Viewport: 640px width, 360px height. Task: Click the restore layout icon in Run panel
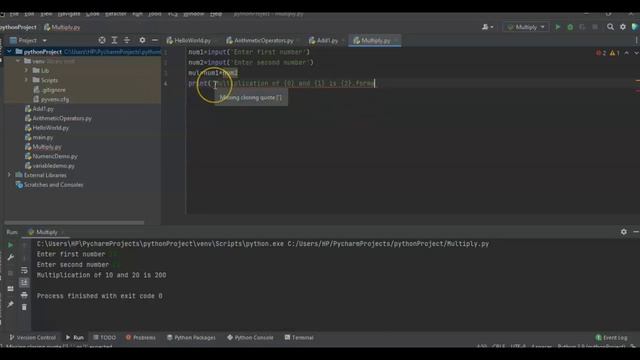(11, 289)
